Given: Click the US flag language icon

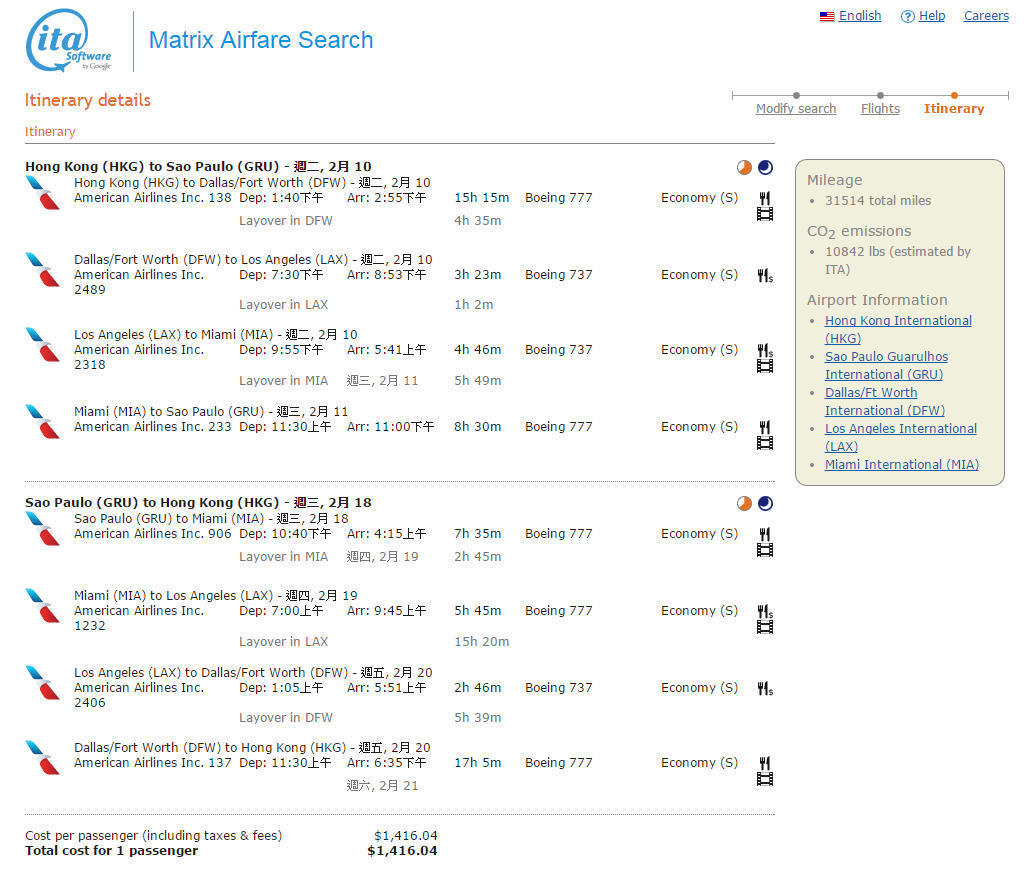Looking at the screenshot, I should [x=827, y=16].
